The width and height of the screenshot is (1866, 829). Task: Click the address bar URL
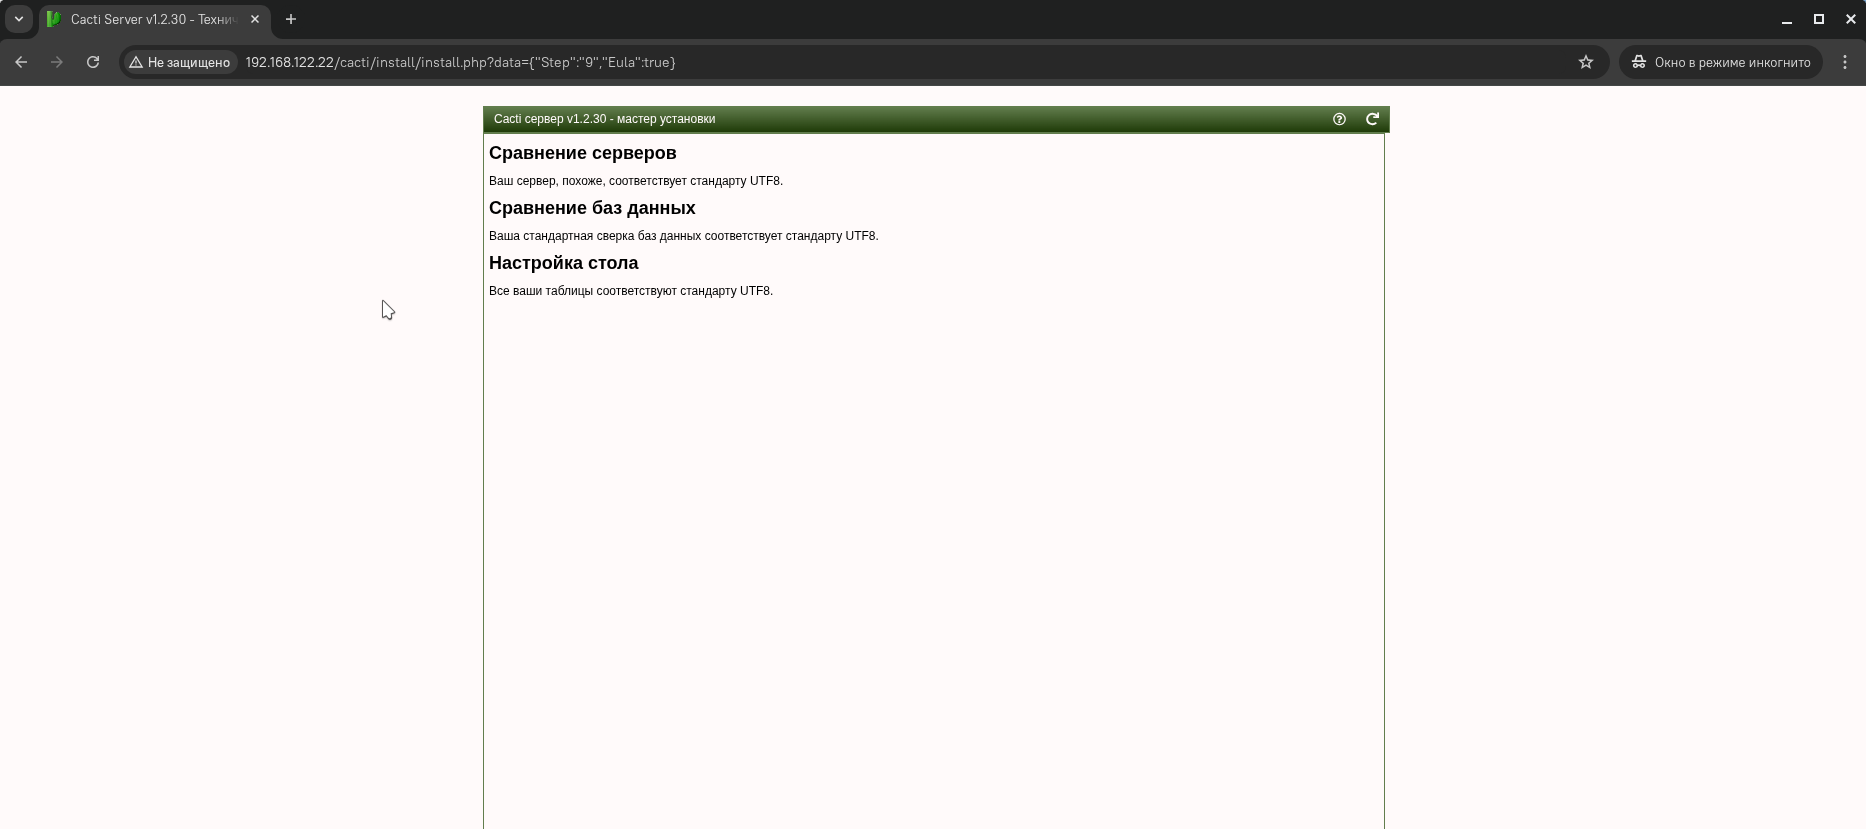click(460, 62)
